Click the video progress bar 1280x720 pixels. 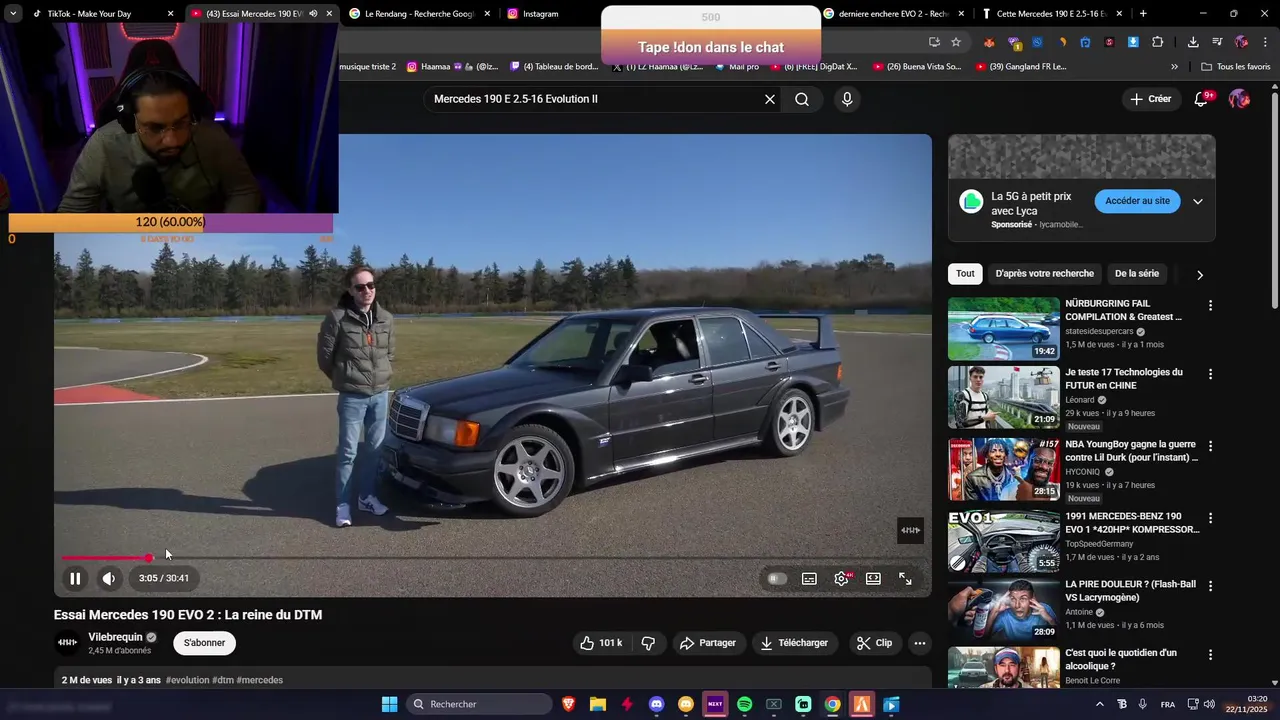(x=492, y=558)
